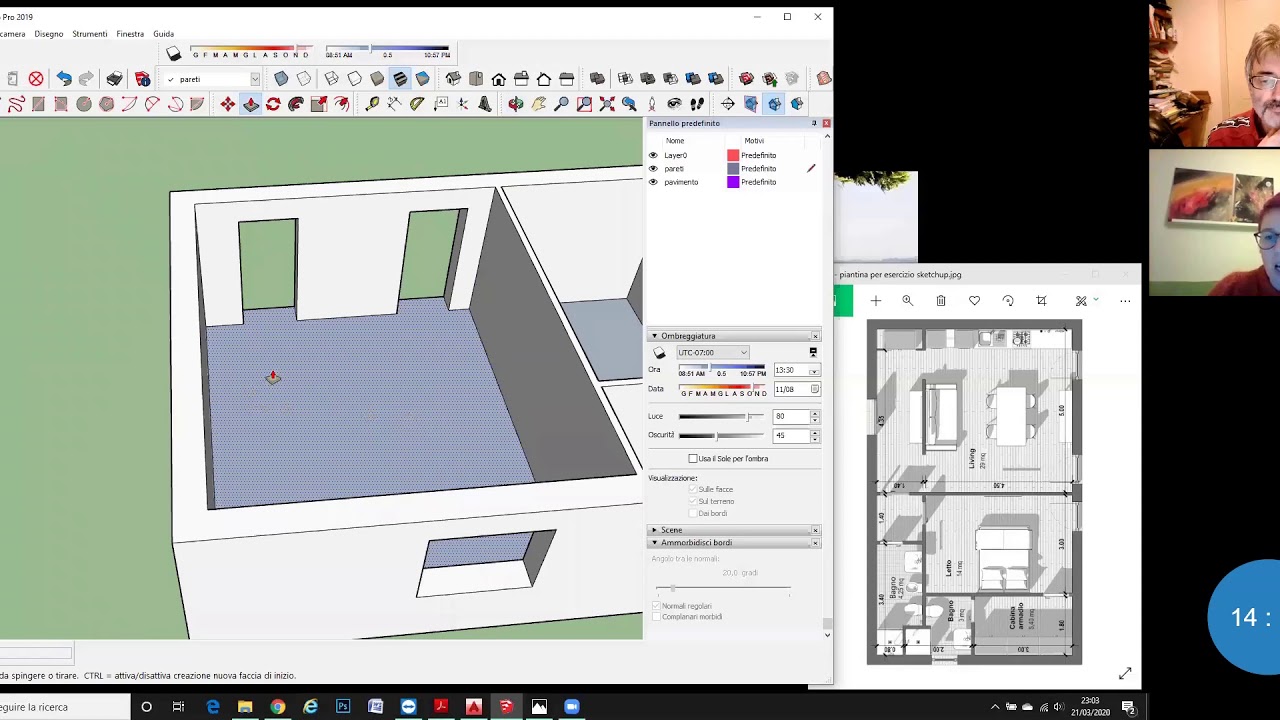Select the Pan hand tool
Viewport: 1280px width, 720px height.
pyautogui.click(x=539, y=104)
